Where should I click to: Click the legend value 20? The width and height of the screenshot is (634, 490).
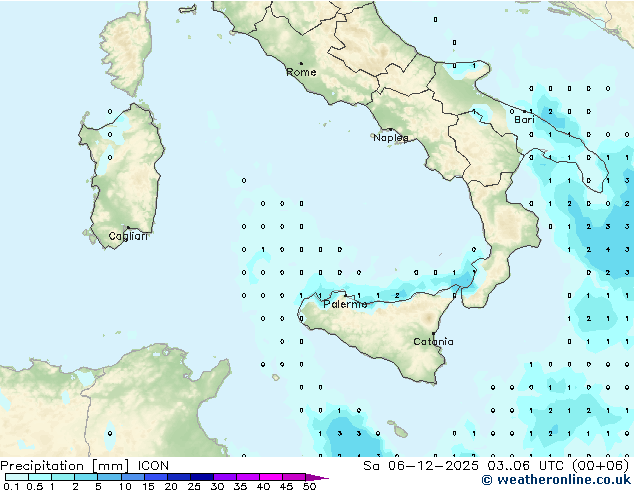click(171, 486)
